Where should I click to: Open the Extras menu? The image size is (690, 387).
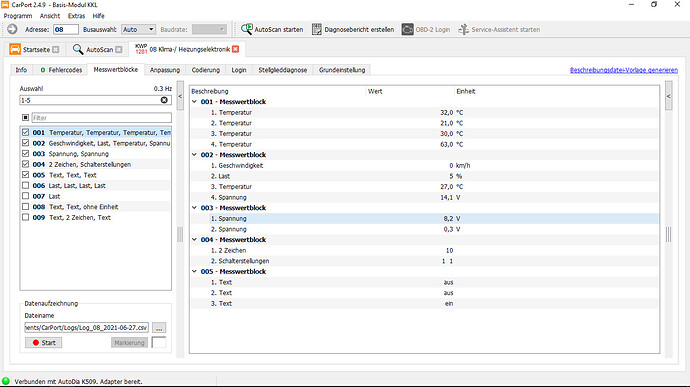pyautogui.click(x=77, y=16)
